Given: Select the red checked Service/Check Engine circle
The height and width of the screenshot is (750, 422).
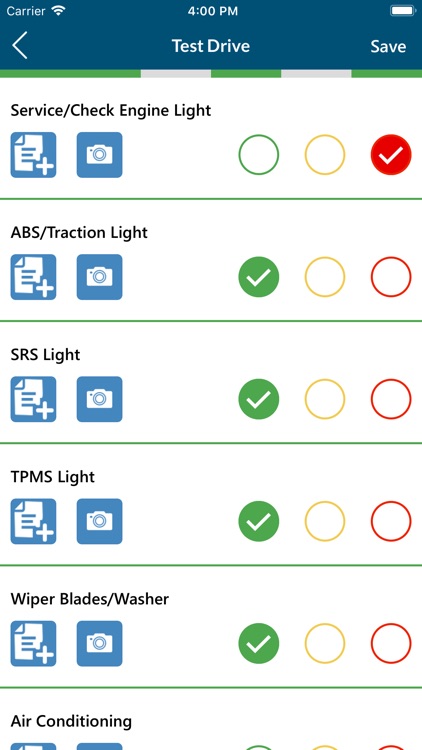Looking at the screenshot, I should (x=391, y=154).
